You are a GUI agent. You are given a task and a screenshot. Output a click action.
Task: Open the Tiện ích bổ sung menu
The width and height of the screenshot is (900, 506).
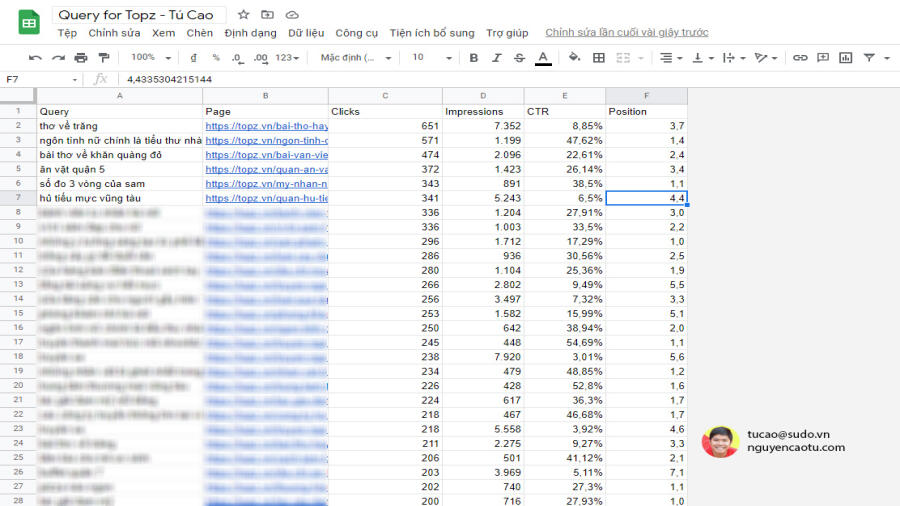coord(432,33)
